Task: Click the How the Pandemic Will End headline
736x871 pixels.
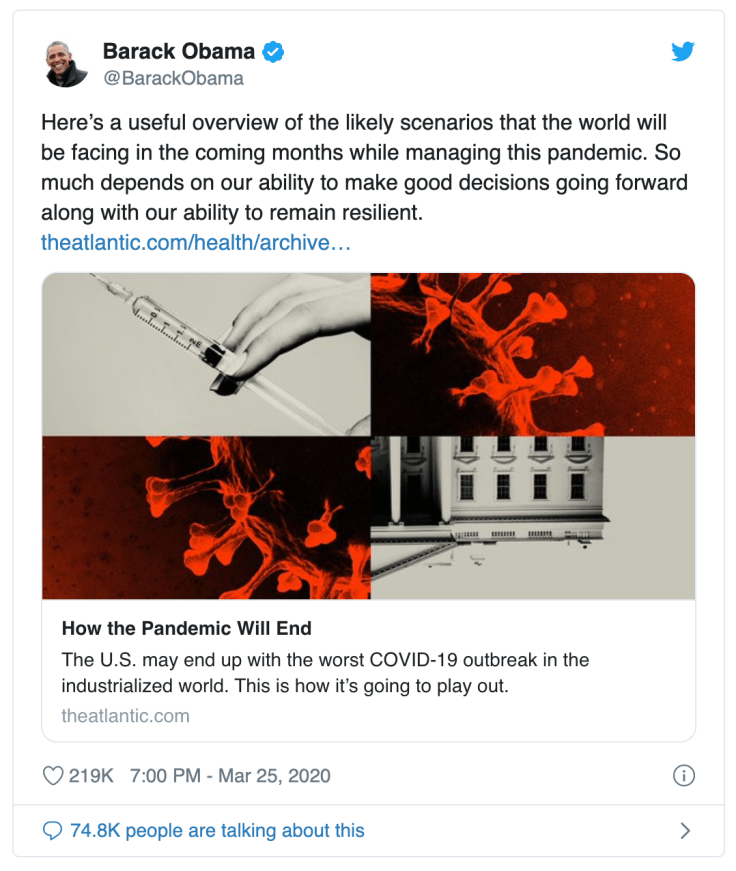Action: (187, 629)
